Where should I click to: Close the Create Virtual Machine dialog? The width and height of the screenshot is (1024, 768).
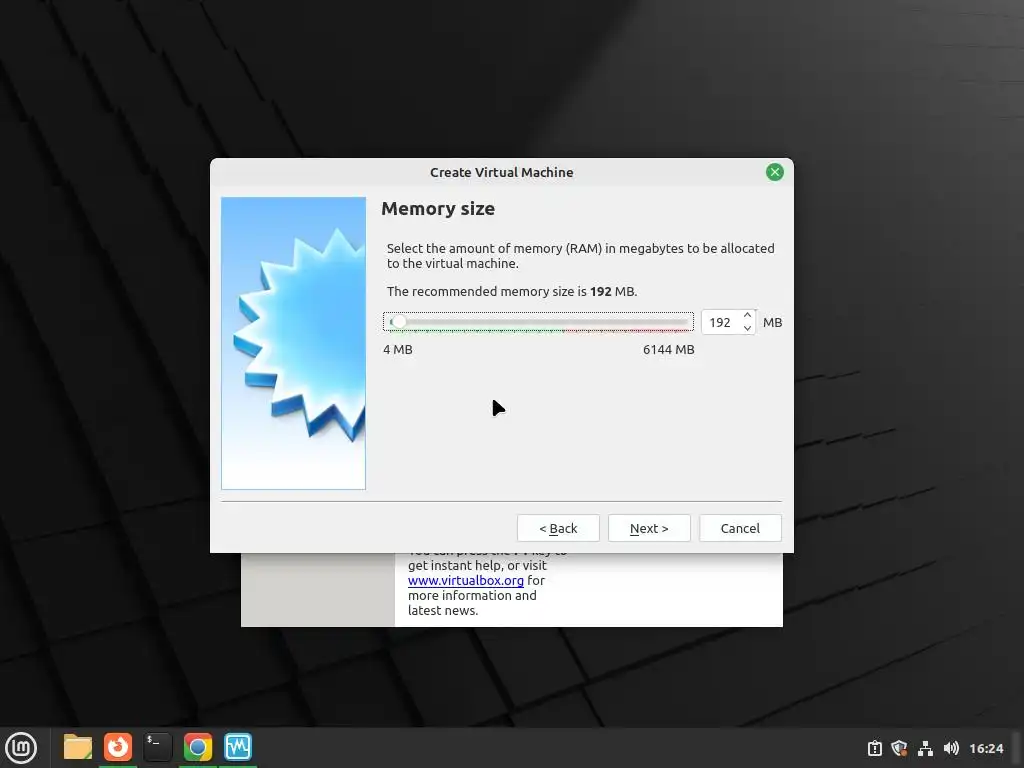(x=775, y=172)
